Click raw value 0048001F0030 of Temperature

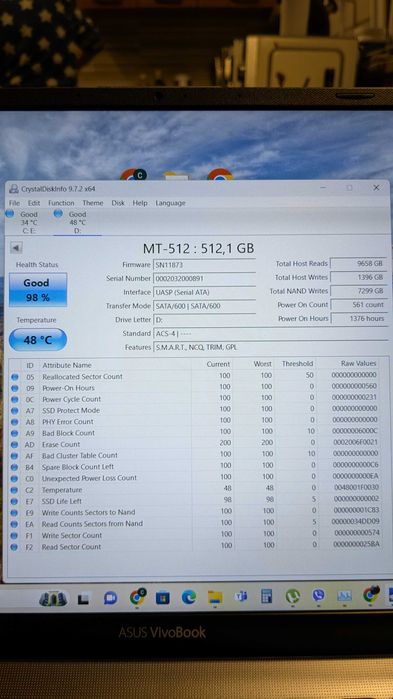(x=356, y=487)
